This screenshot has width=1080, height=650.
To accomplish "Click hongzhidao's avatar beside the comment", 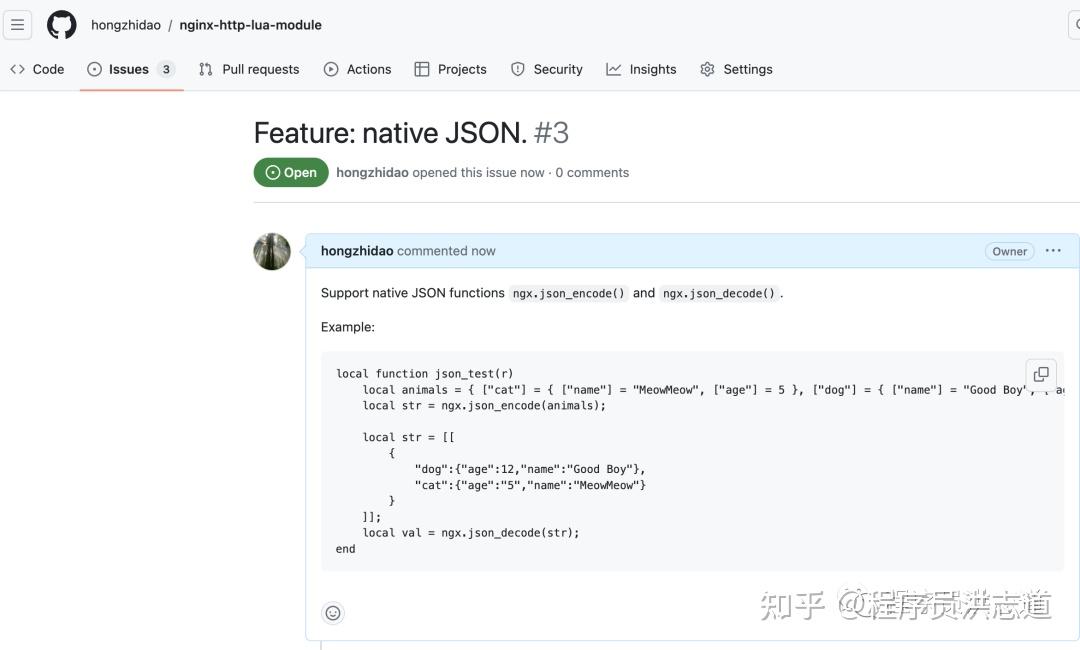I will coord(272,251).
